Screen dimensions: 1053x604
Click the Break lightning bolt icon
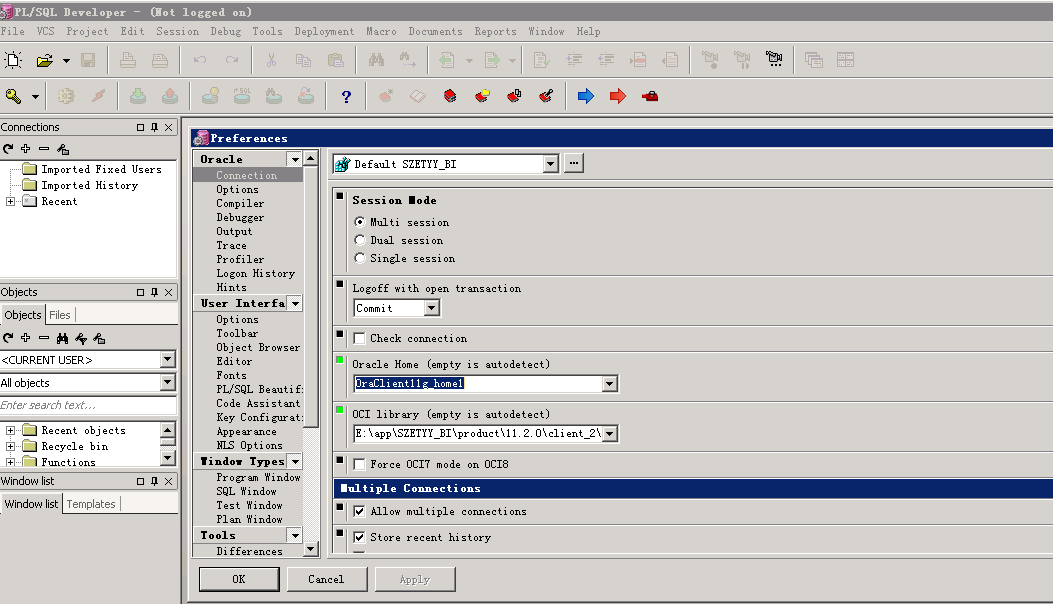click(x=99, y=96)
